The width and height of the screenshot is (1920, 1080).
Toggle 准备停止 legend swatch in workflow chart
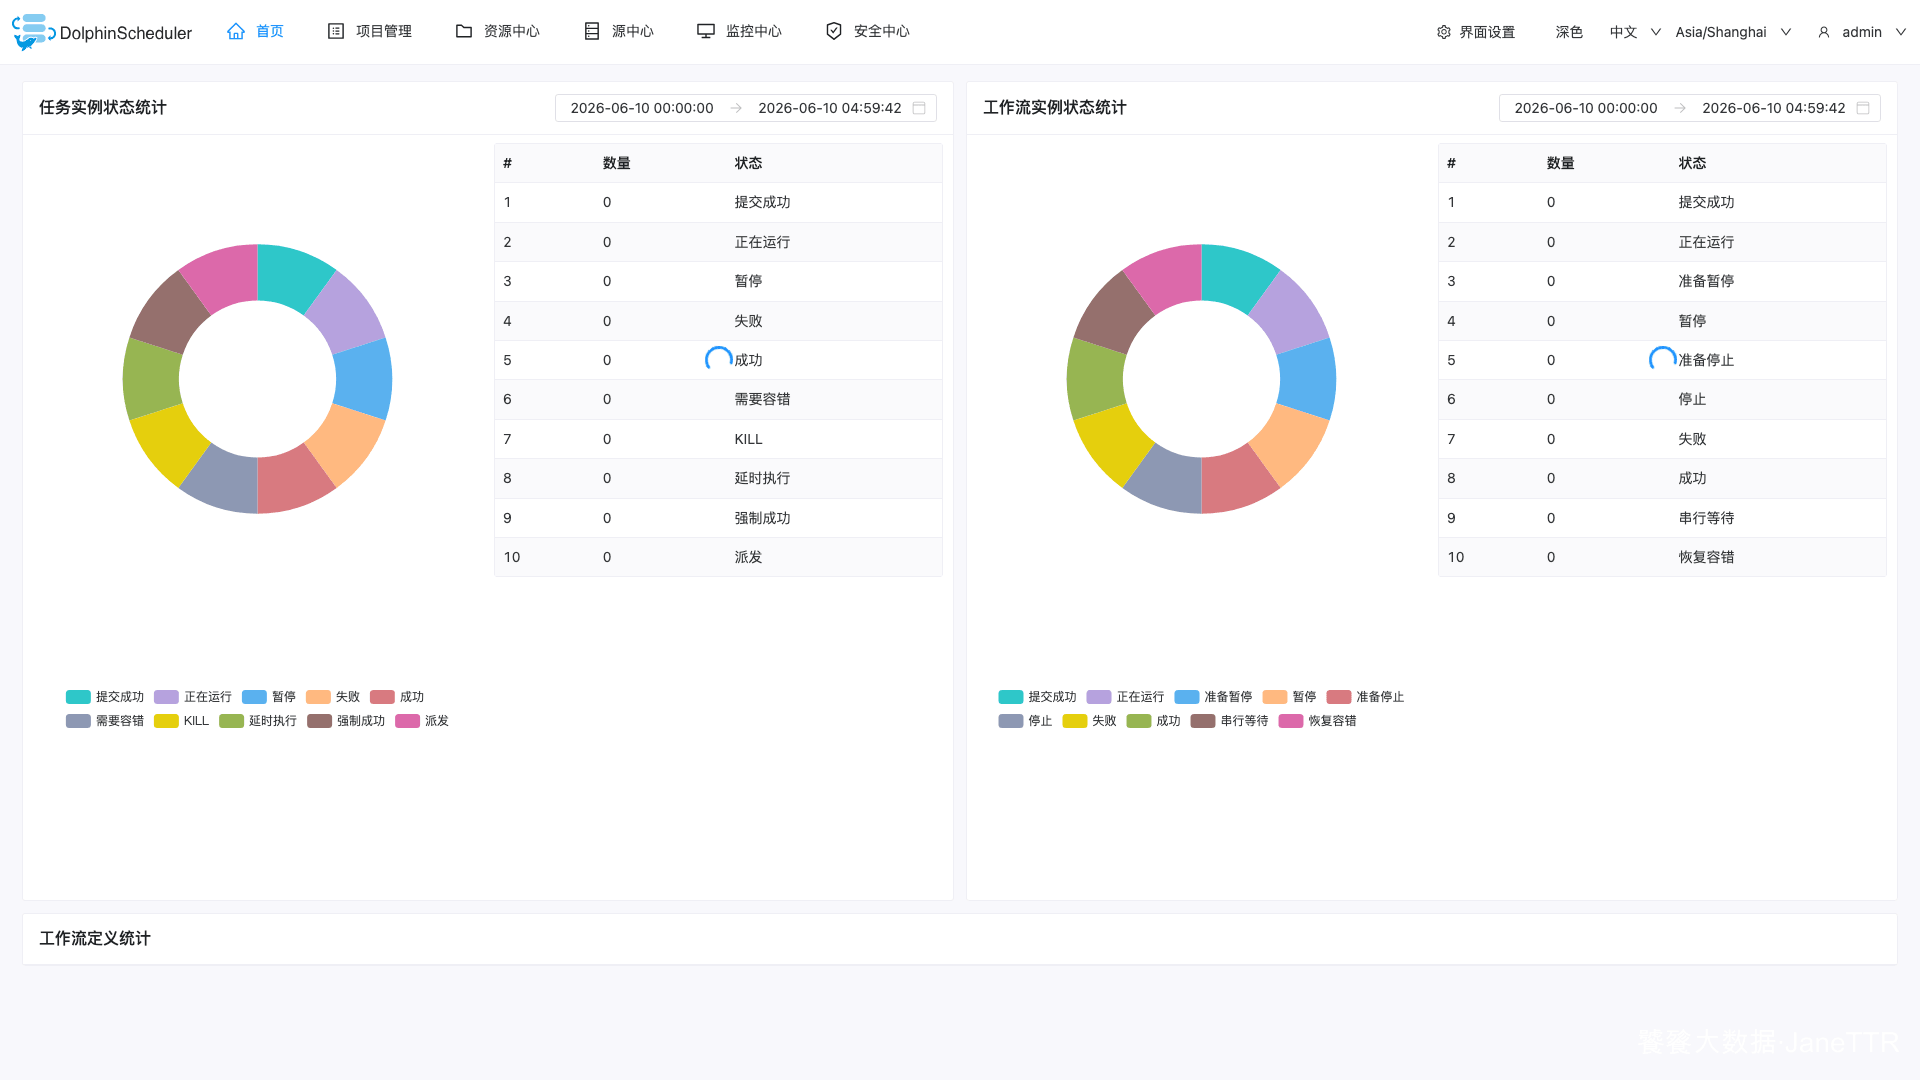(x=1339, y=697)
